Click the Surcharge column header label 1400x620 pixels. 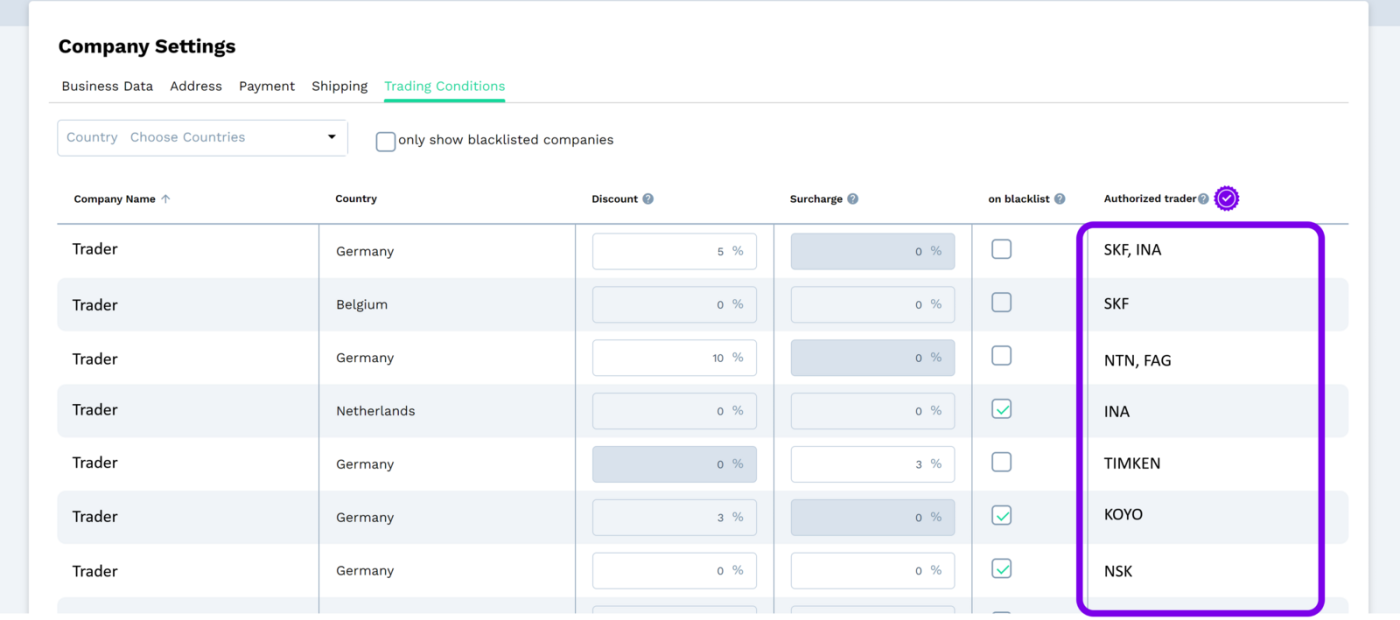coord(816,199)
